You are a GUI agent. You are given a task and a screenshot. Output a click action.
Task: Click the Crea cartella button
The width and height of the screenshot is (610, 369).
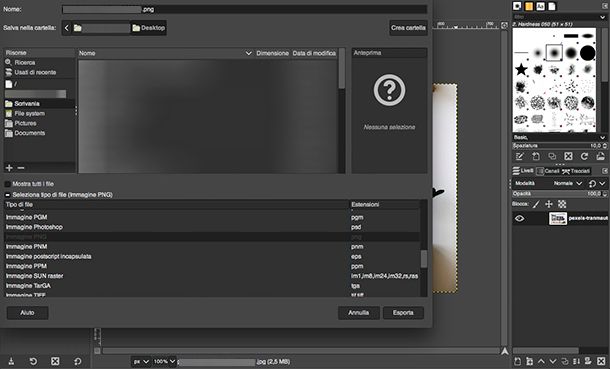click(x=408, y=28)
